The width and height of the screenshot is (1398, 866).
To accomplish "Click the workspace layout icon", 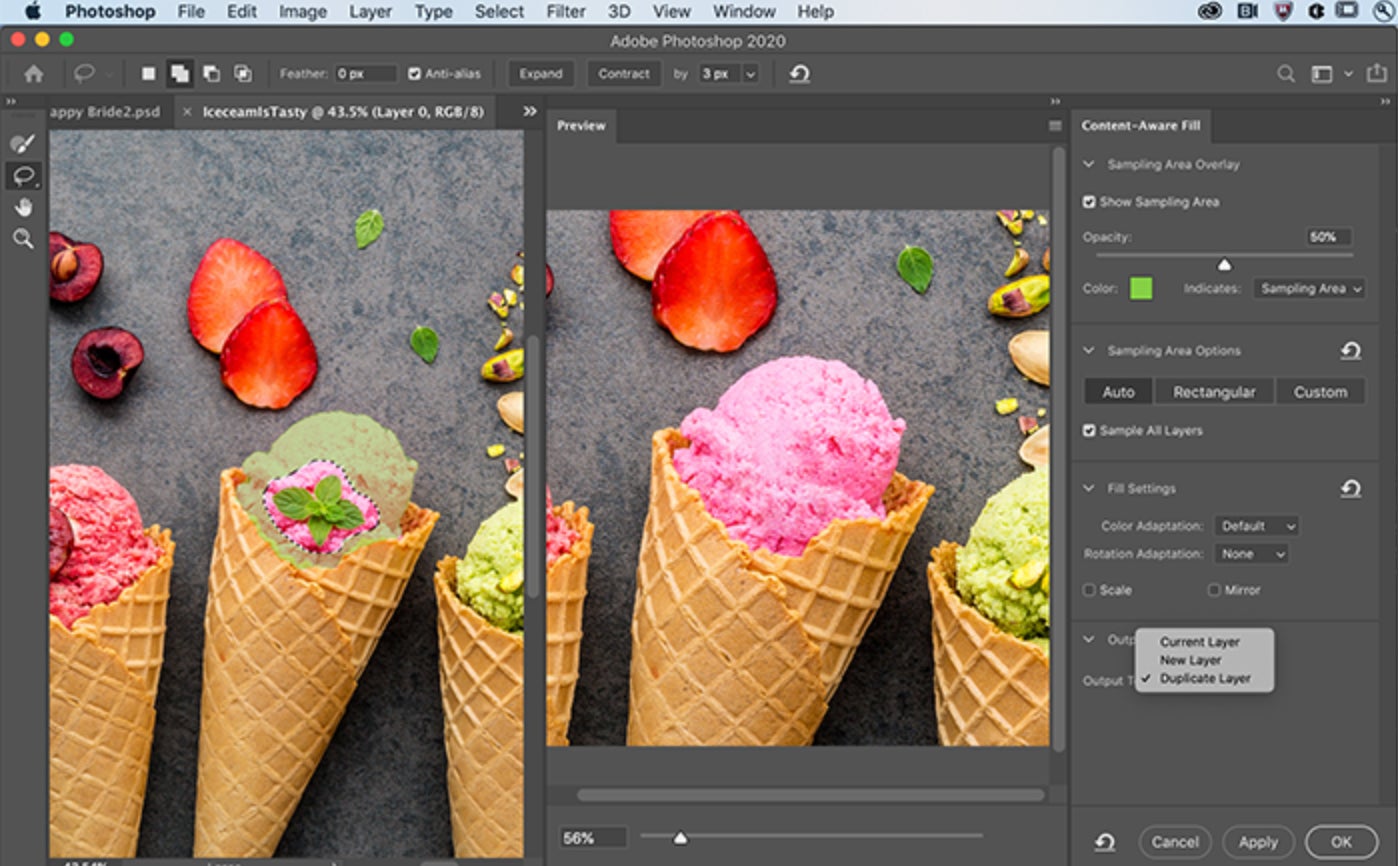I will point(1322,74).
